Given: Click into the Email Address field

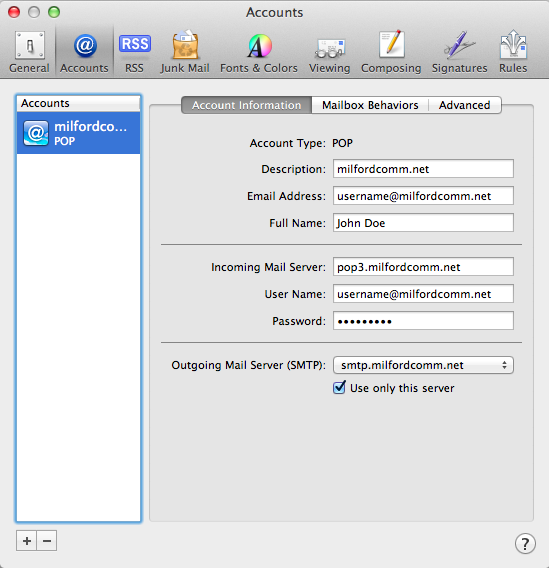Looking at the screenshot, I should click(x=423, y=196).
